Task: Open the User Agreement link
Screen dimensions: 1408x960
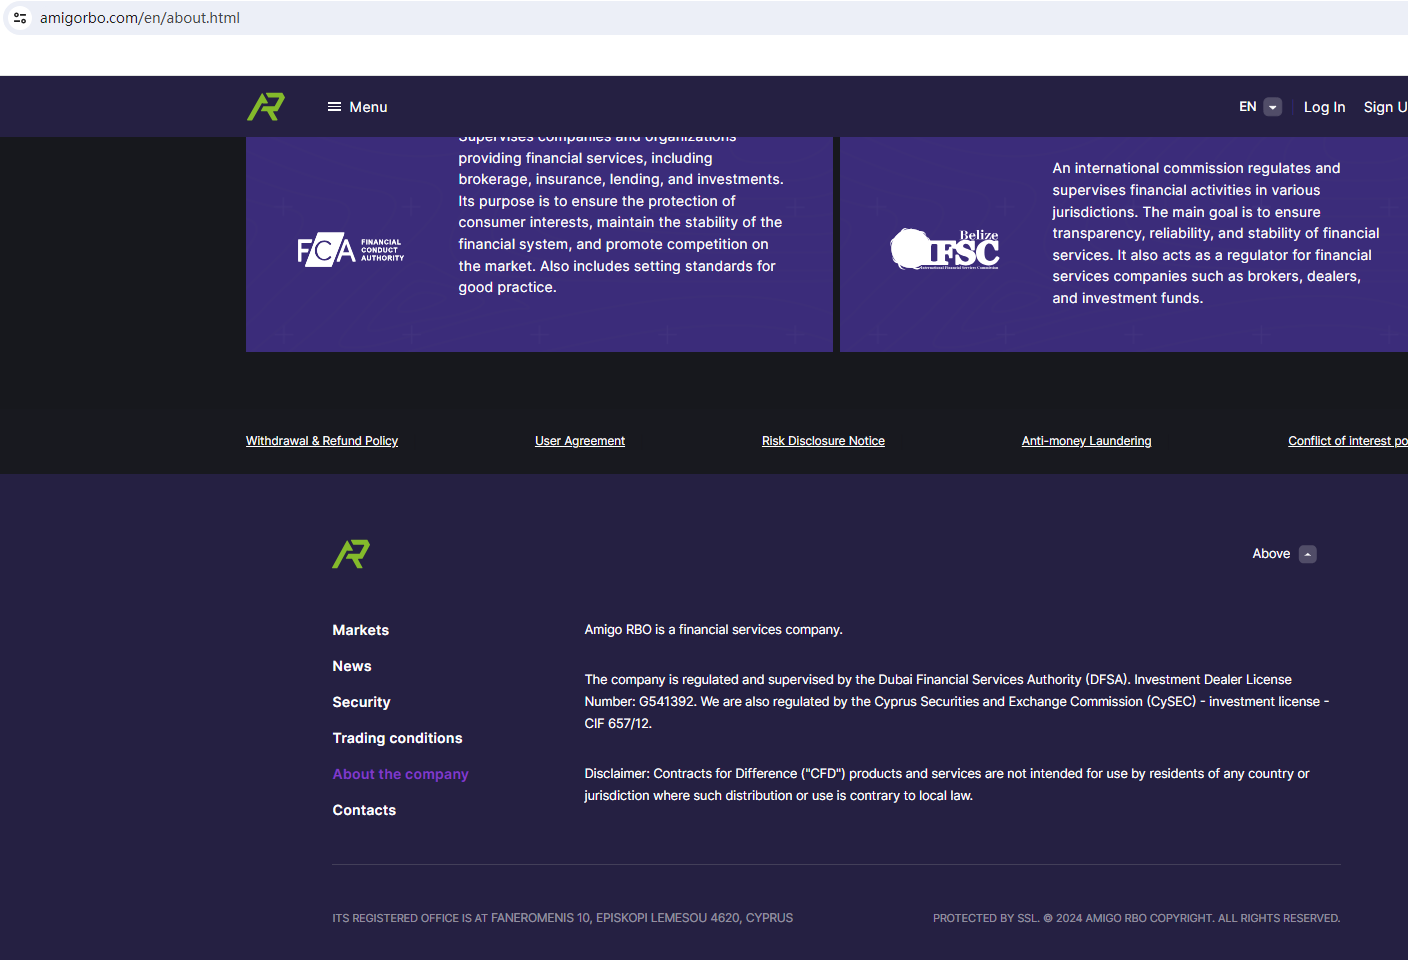Action: pos(580,441)
